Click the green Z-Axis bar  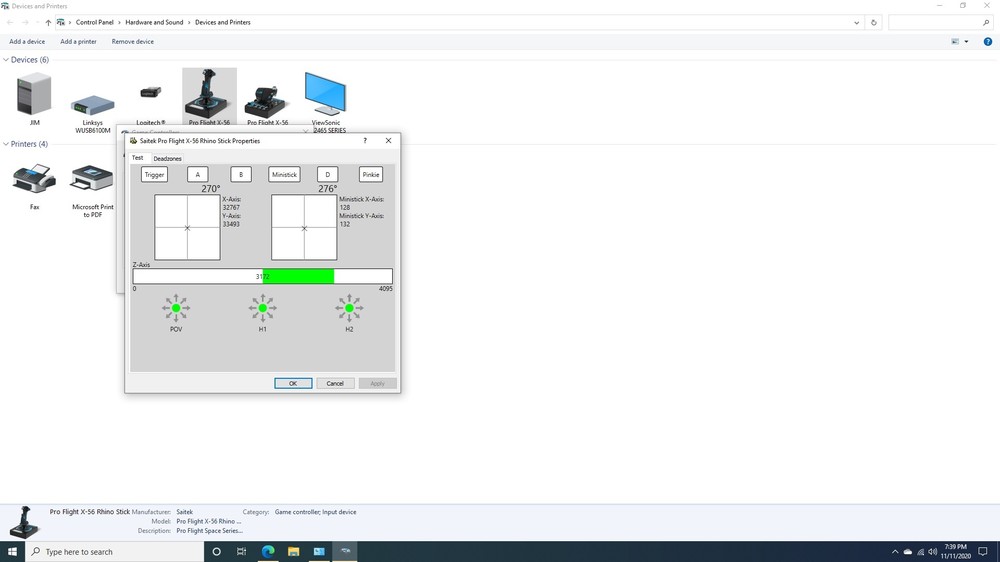(x=298, y=276)
